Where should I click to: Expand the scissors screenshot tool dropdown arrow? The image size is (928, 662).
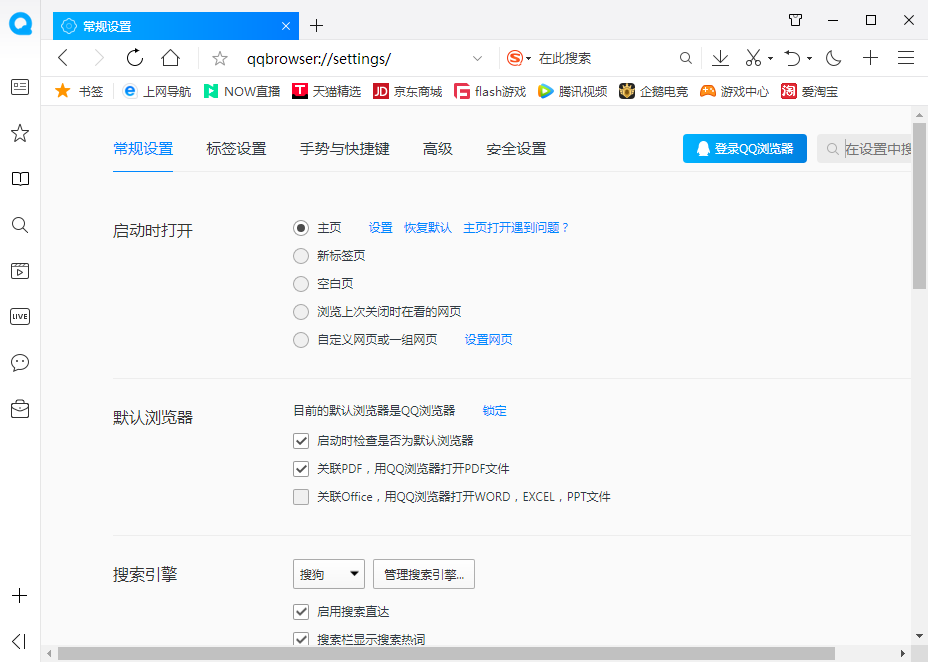(770, 58)
